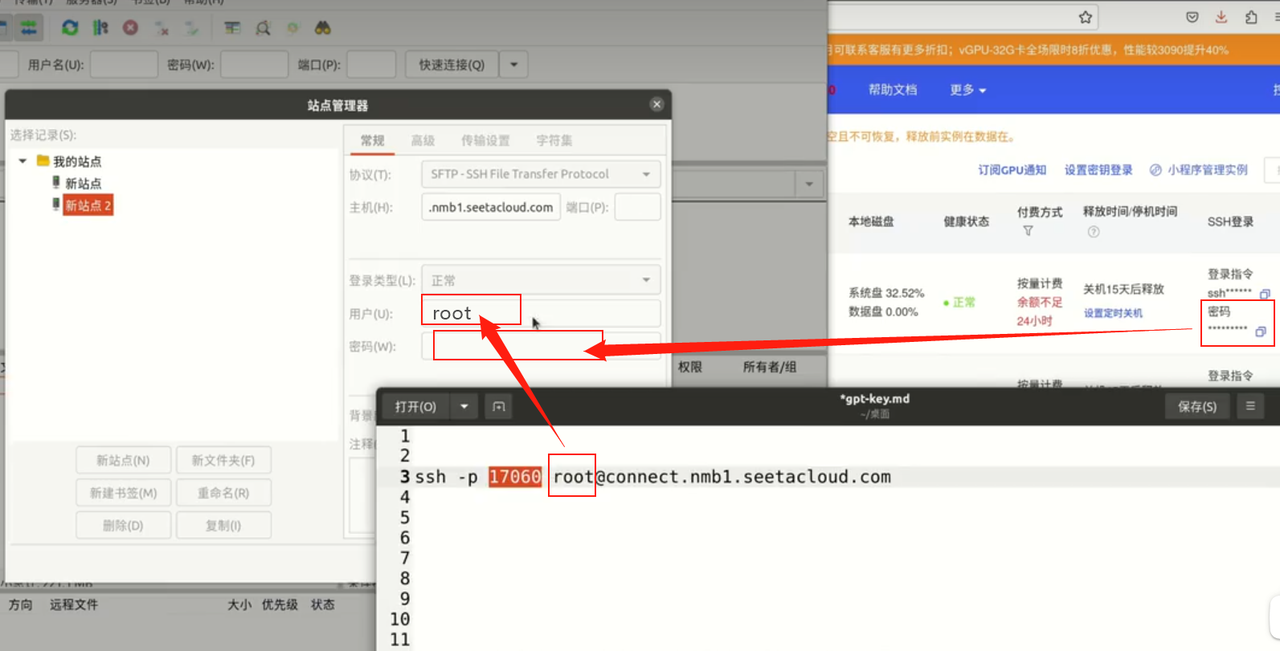
Task: Switch to the 字符集 tab
Action: point(554,141)
